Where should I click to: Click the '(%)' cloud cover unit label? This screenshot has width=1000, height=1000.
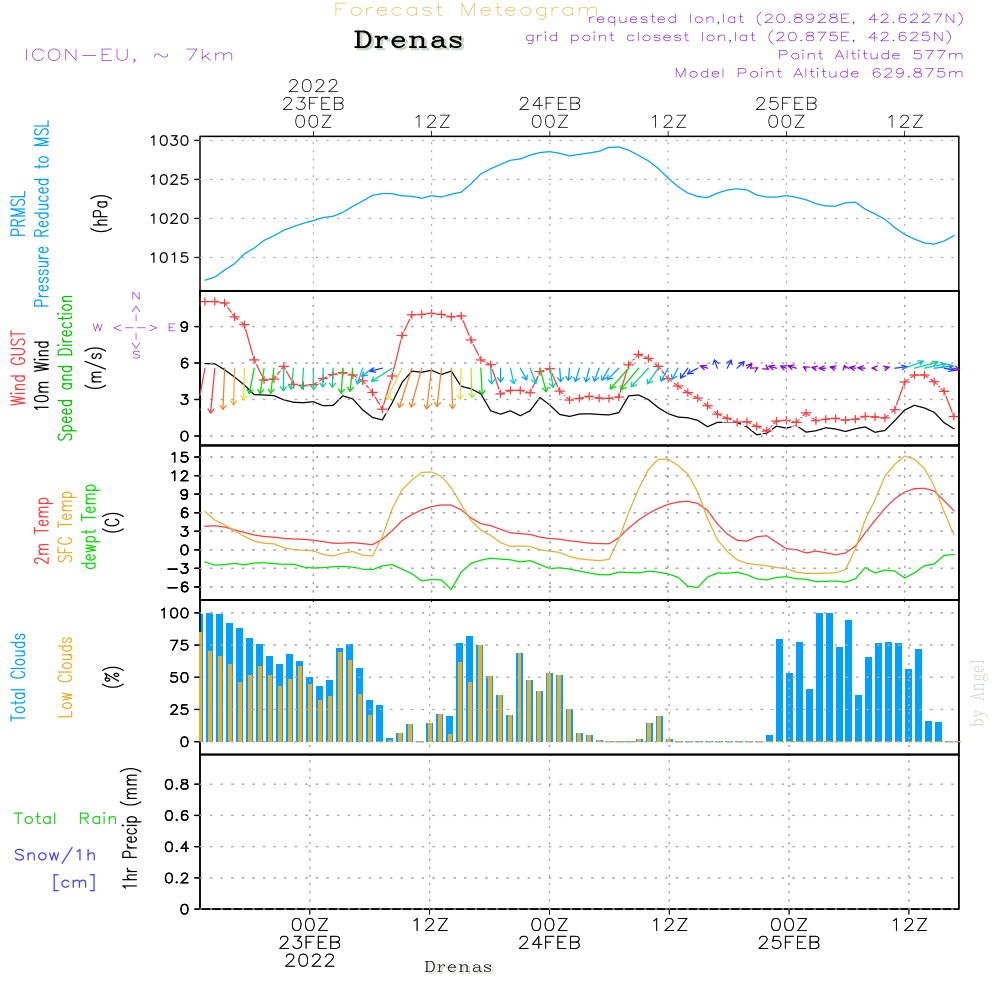click(x=113, y=677)
